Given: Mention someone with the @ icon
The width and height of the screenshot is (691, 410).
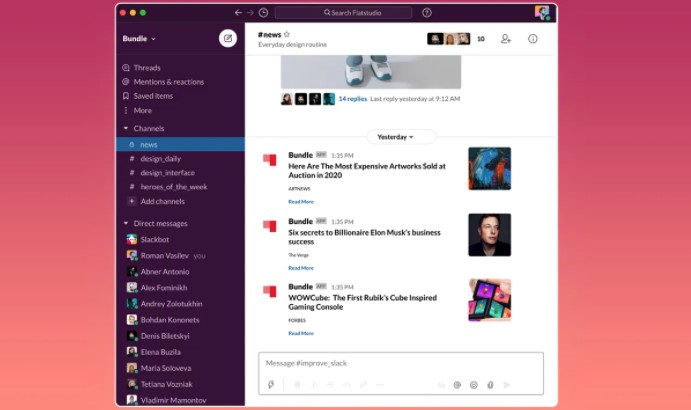Looking at the screenshot, I should click(457, 385).
